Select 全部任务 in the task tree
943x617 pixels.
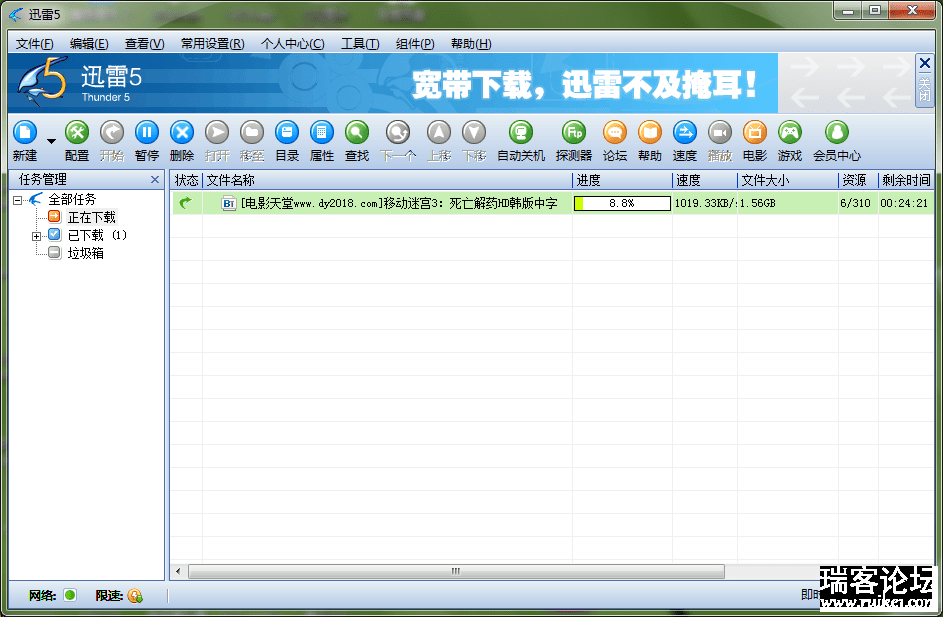[72, 199]
